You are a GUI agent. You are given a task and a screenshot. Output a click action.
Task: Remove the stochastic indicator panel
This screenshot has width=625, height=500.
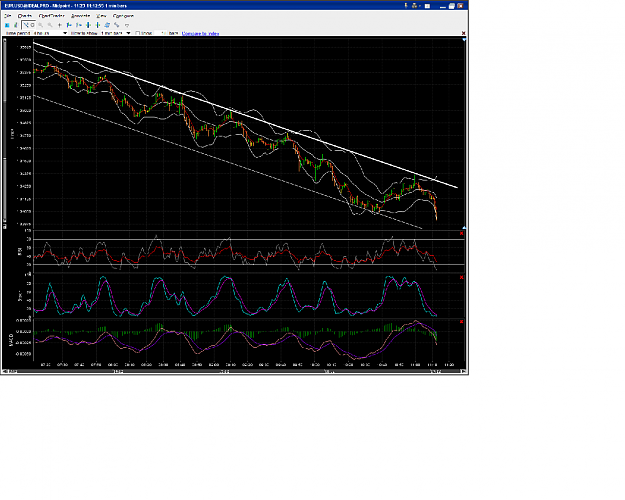pos(462,278)
